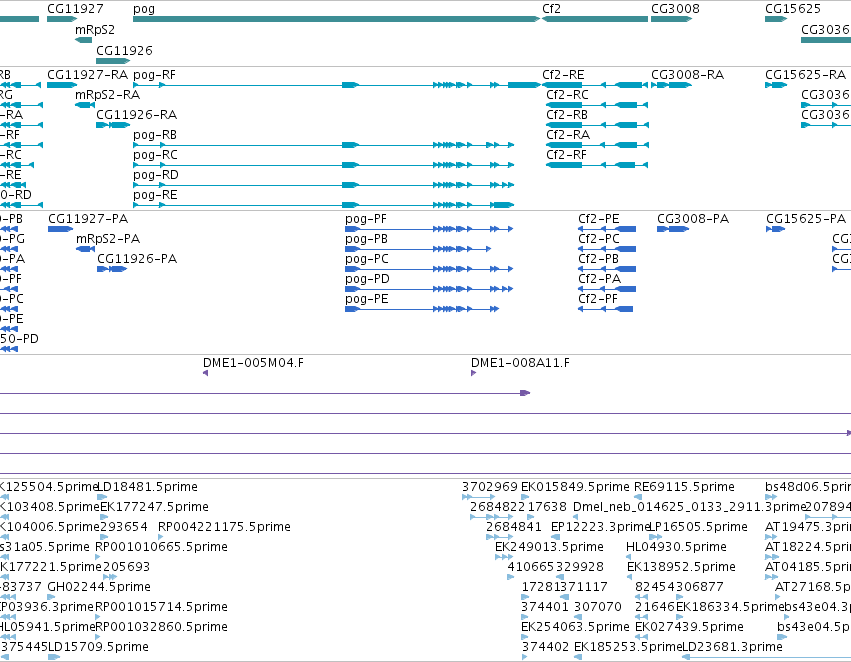Select the mRpS2 gene label
Screen dimensions: 851x662
95,29
